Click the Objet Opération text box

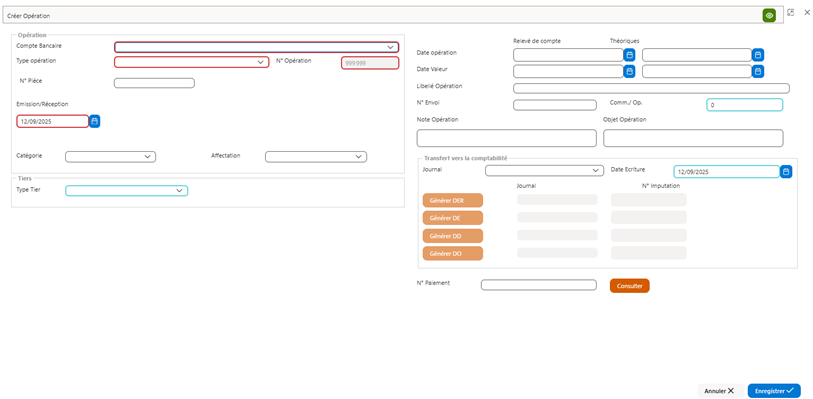pyautogui.click(x=693, y=138)
